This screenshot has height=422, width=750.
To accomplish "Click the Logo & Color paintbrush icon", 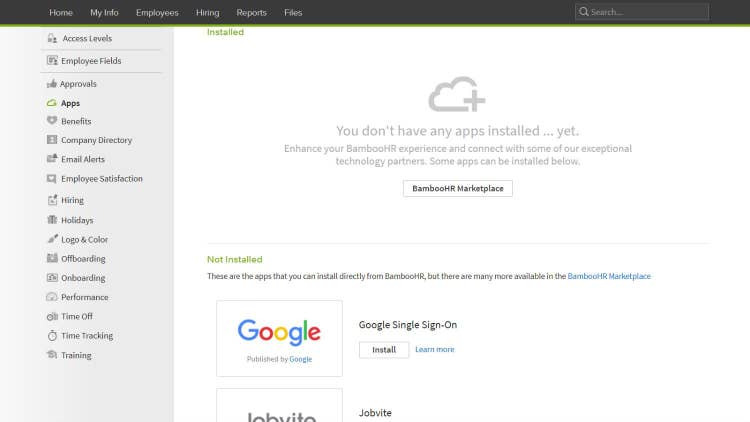I will tap(52, 239).
